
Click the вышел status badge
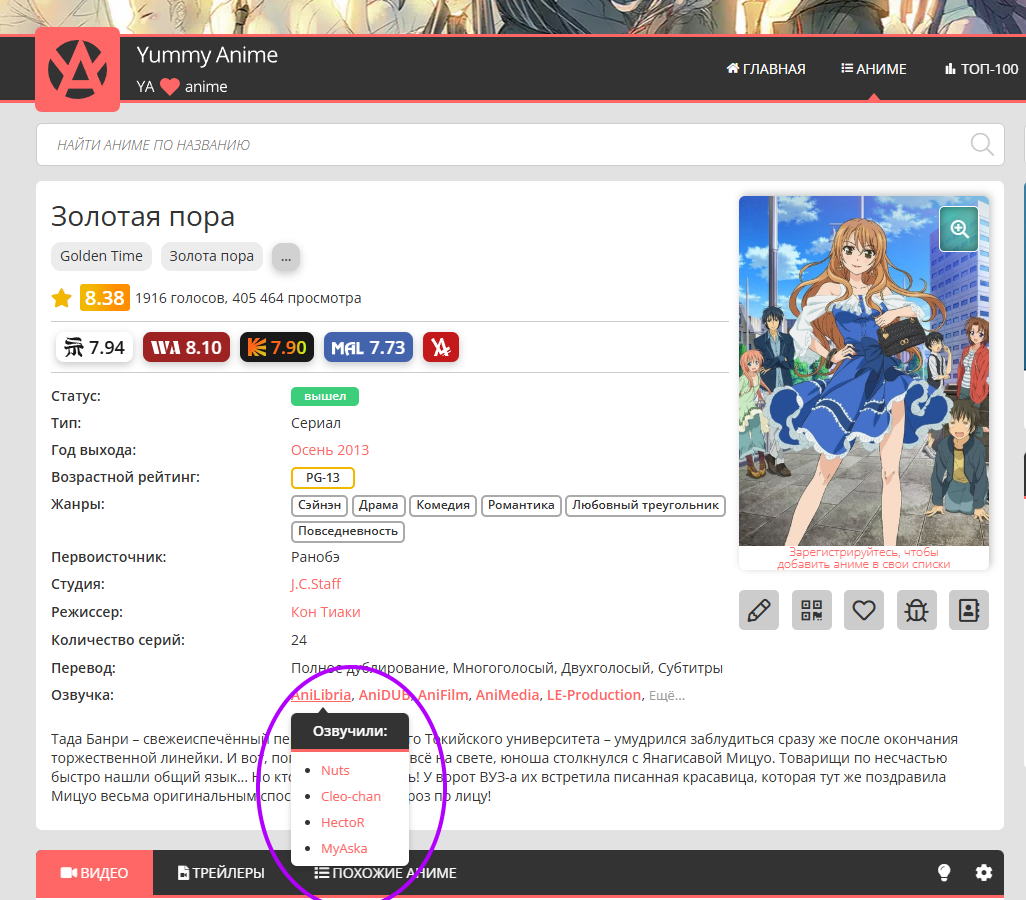click(325, 397)
